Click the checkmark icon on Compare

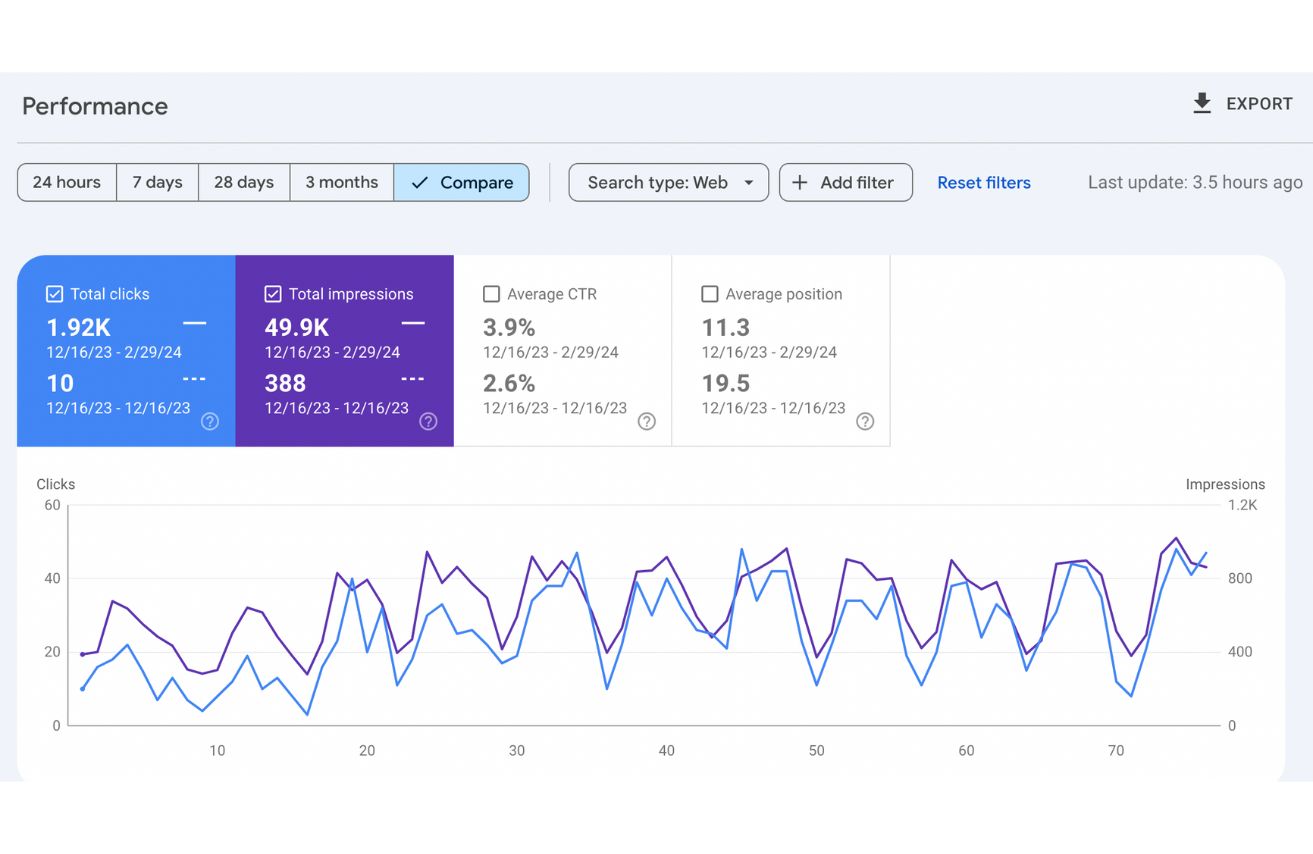tap(420, 183)
